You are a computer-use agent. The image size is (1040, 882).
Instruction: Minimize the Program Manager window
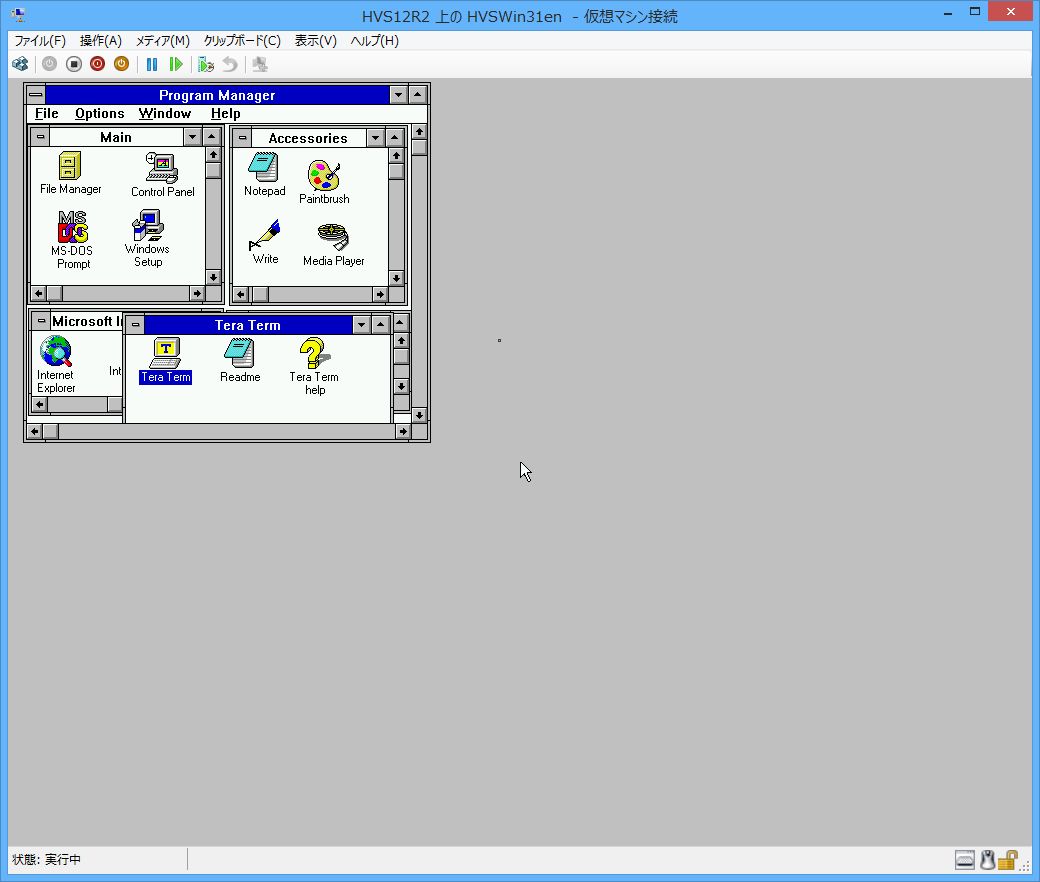(x=398, y=95)
